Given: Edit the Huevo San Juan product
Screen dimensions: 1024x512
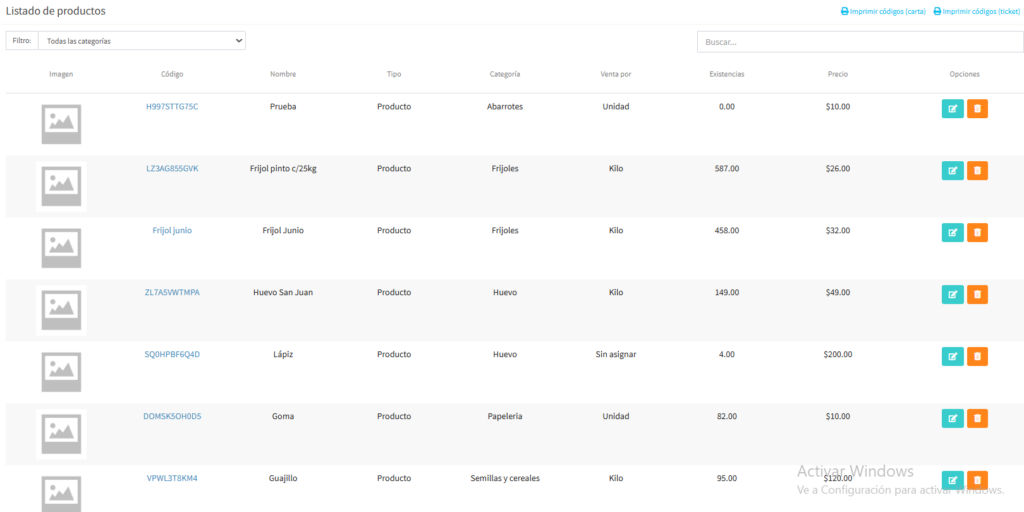Looking at the screenshot, I should click(952, 295).
